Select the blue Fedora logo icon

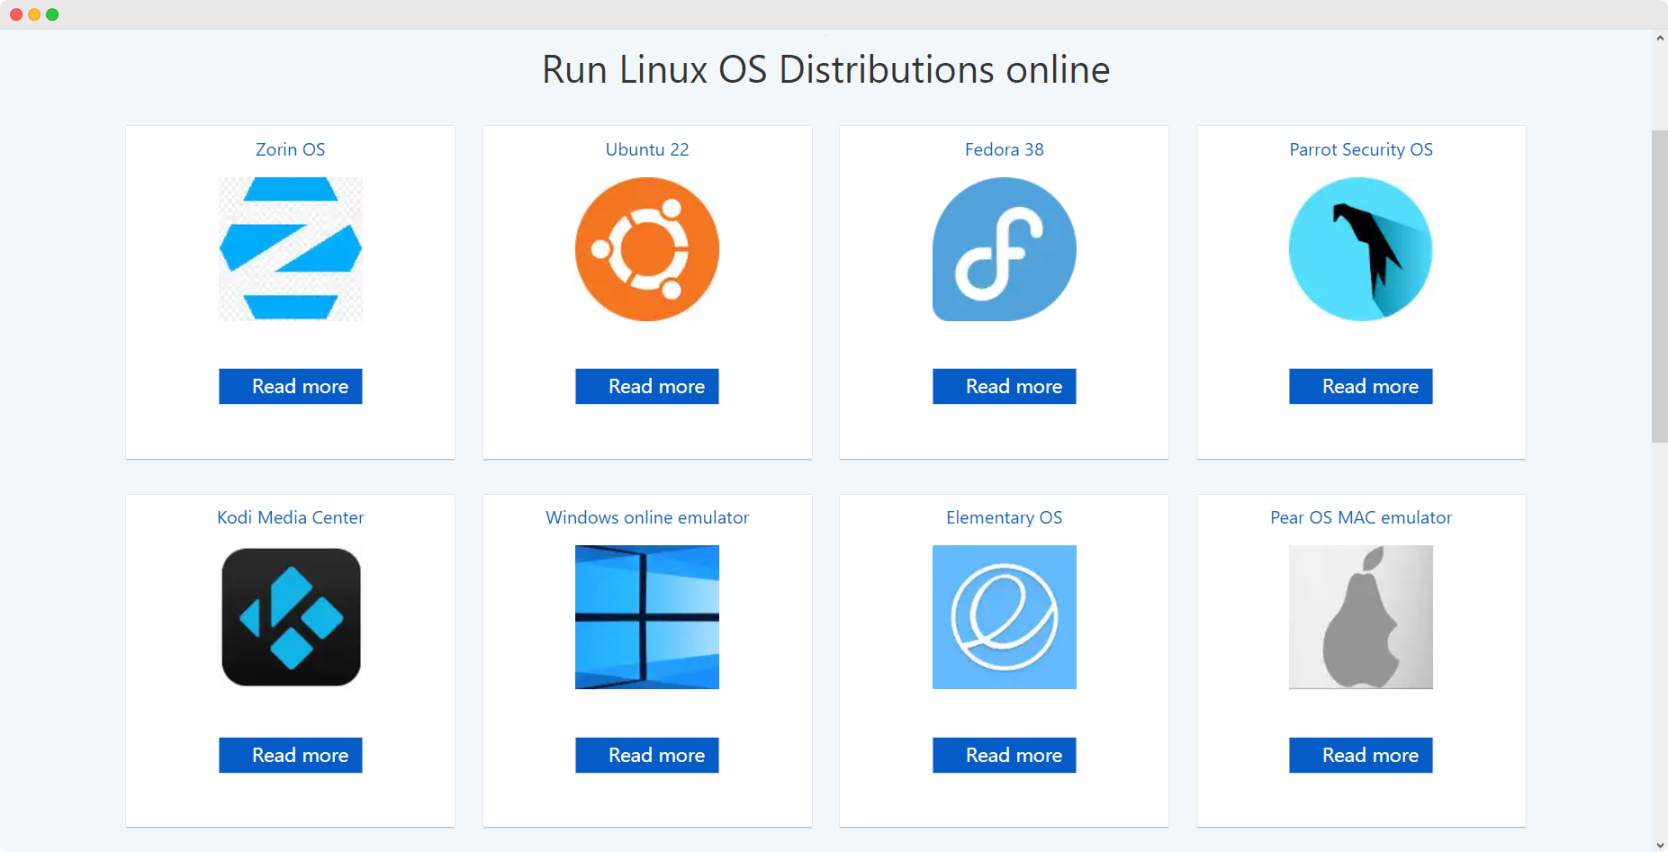tap(1004, 249)
